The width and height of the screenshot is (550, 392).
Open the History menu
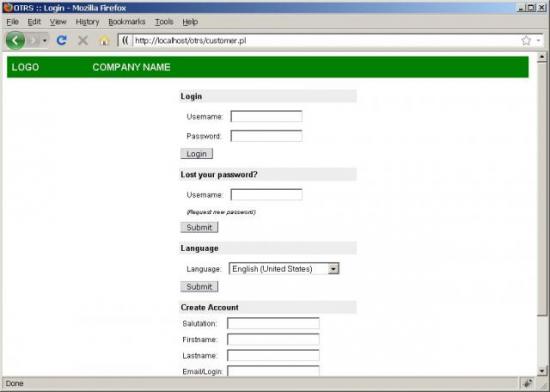pyautogui.click(x=87, y=22)
